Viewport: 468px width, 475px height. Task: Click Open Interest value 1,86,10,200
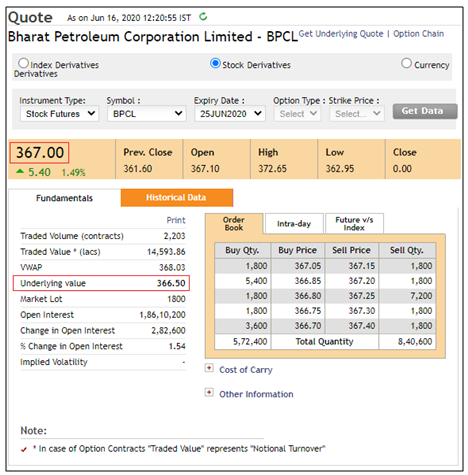pyautogui.click(x=162, y=315)
